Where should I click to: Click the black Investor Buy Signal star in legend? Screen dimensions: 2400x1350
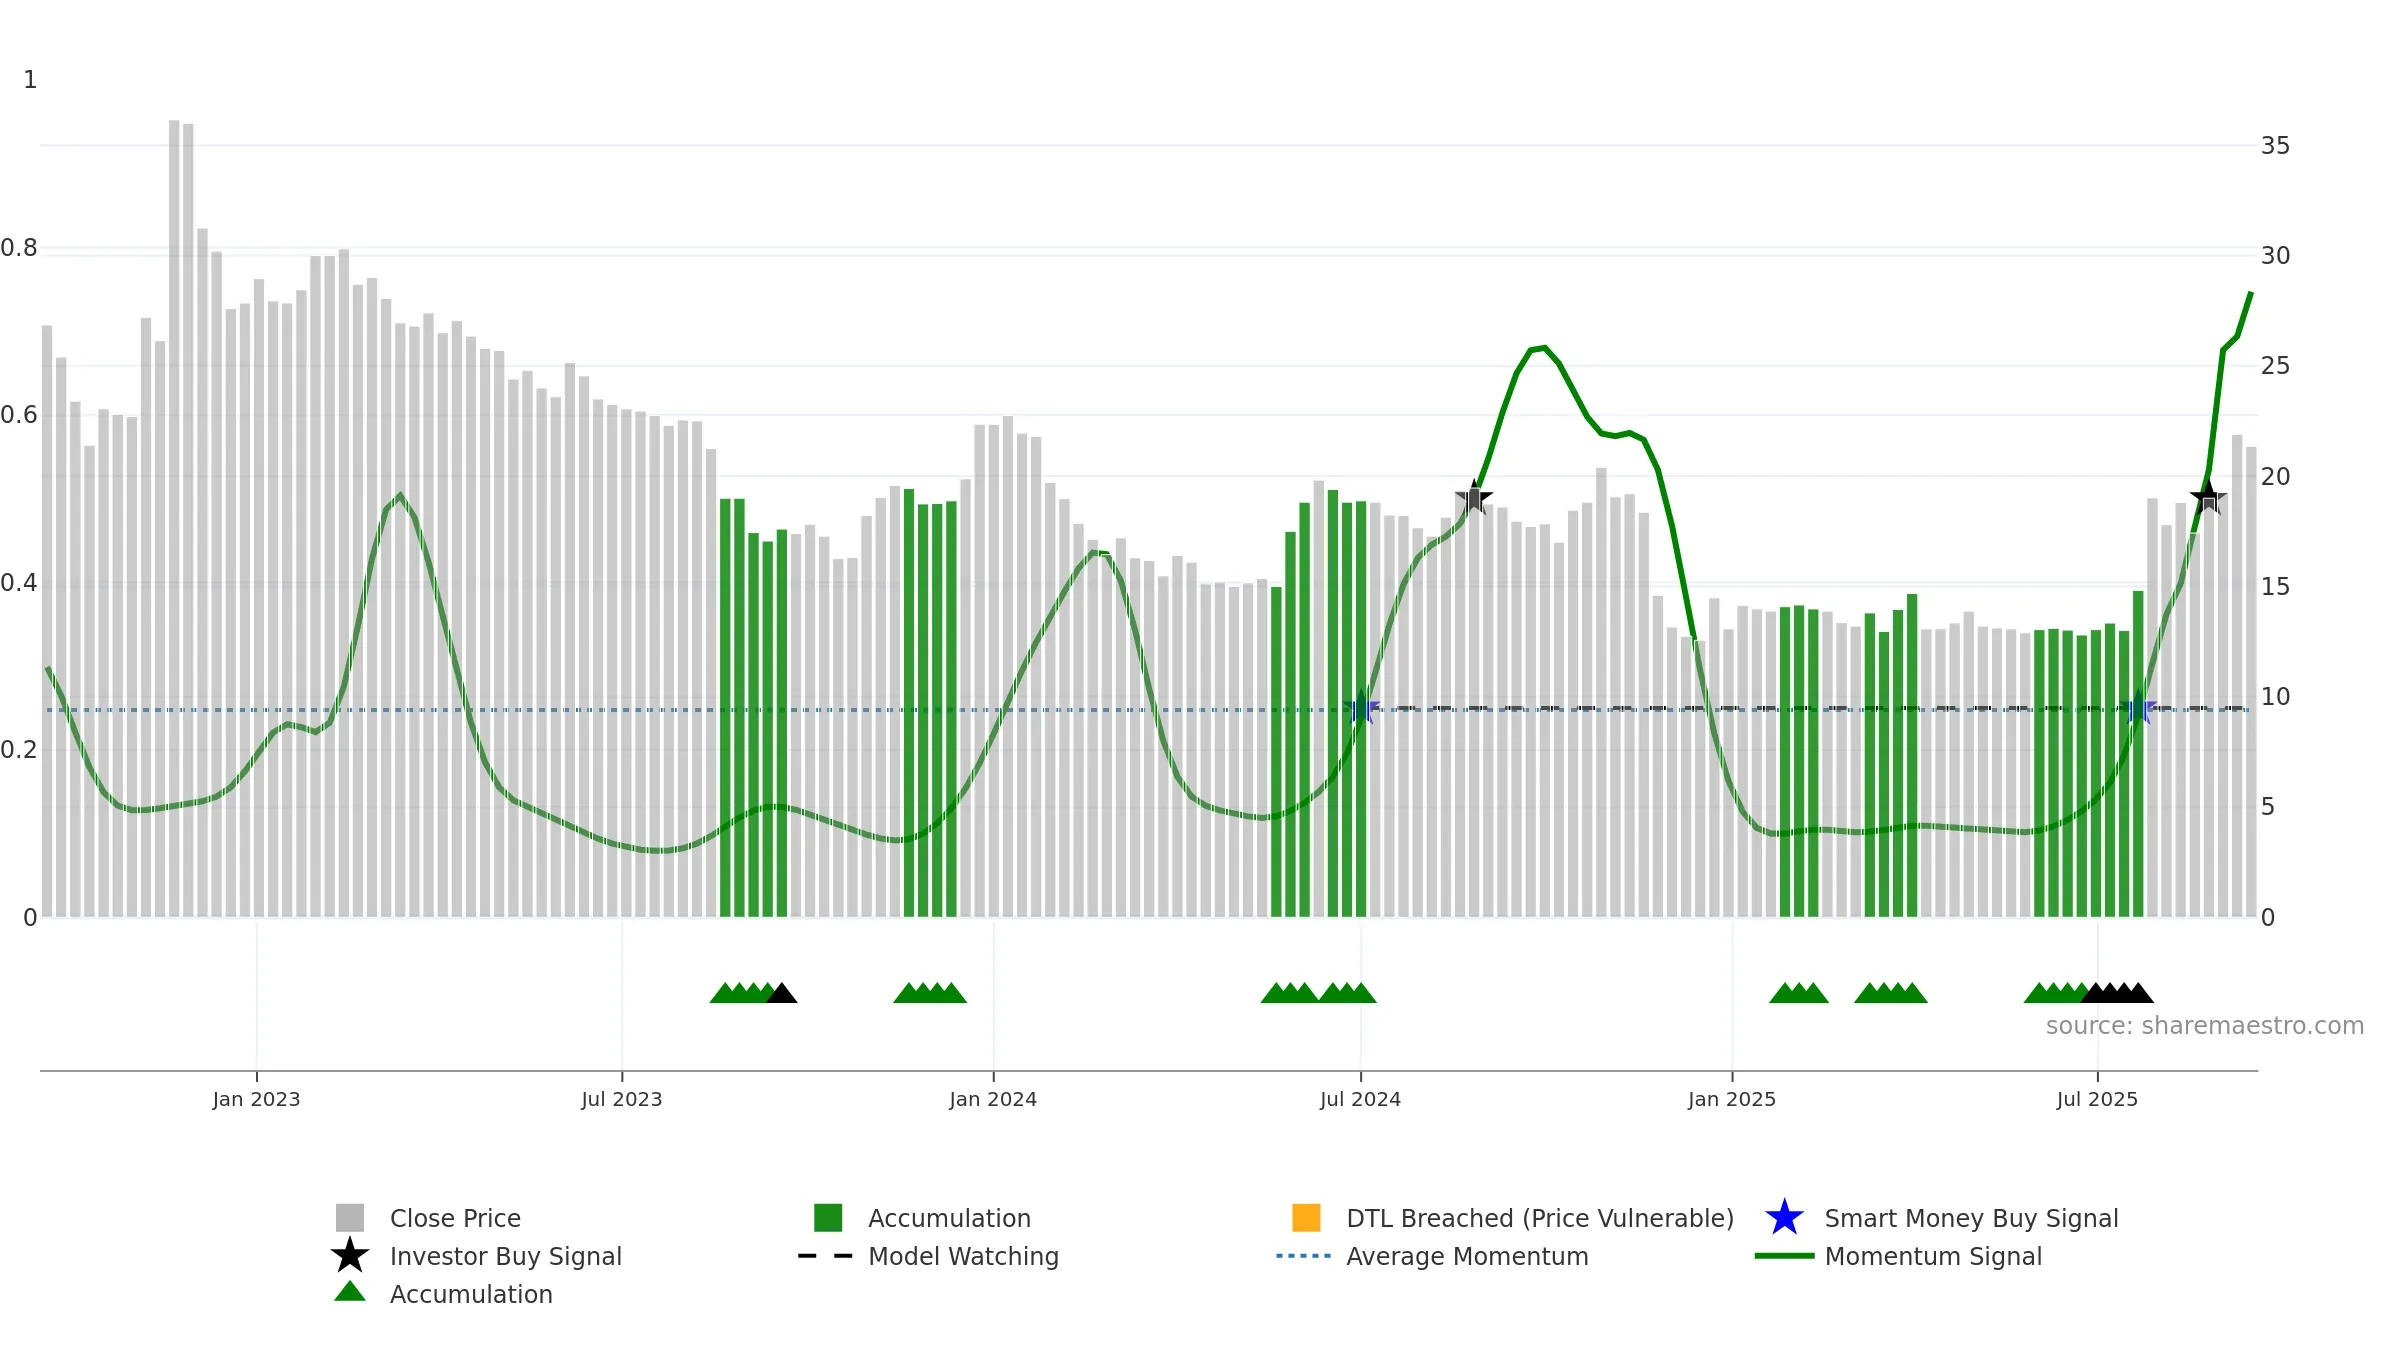(x=350, y=1256)
